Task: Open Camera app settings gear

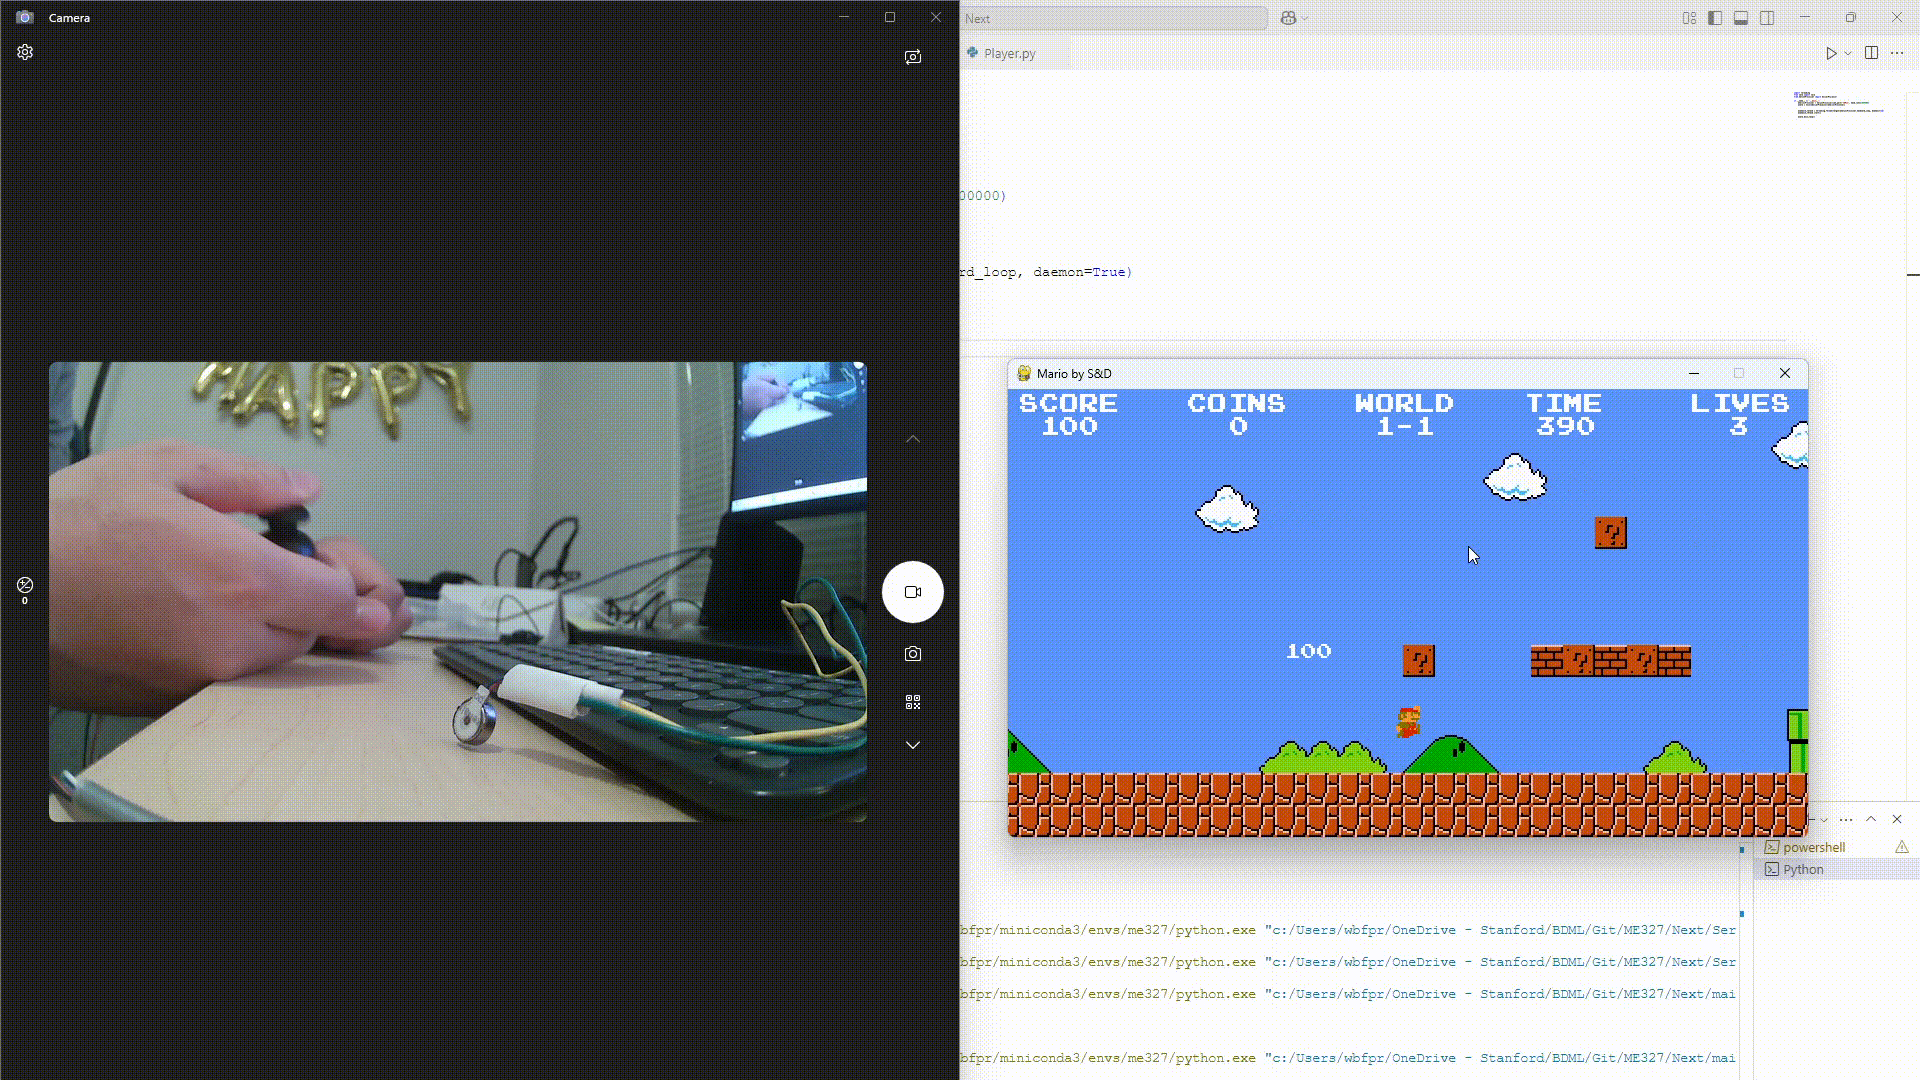Action: [25, 52]
